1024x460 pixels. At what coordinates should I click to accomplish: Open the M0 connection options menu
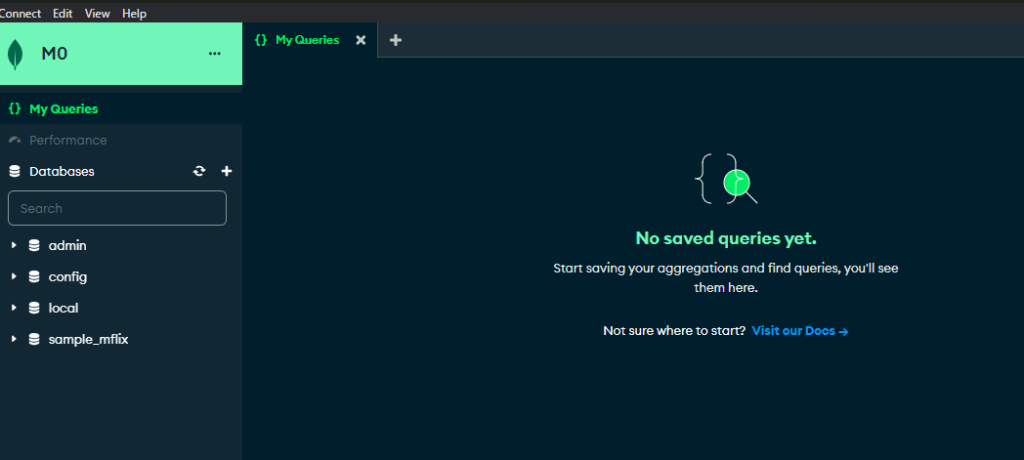click(214, 54)
